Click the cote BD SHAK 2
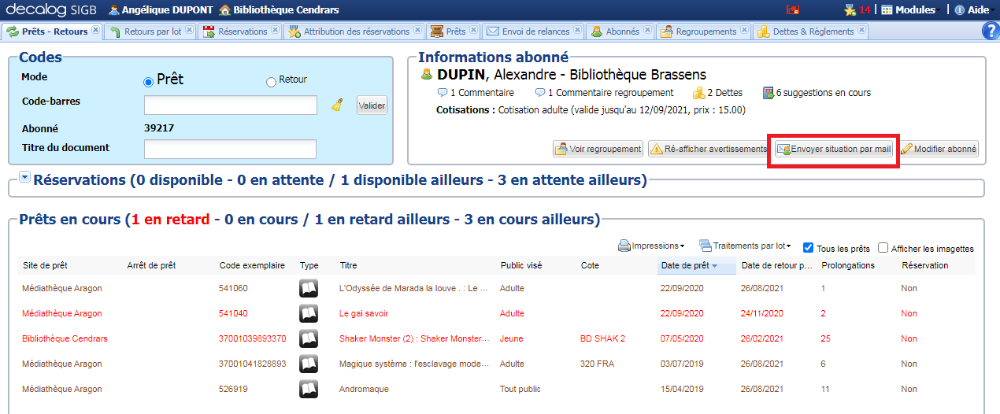Viewport: 1000px width, 414px height. 604,339
